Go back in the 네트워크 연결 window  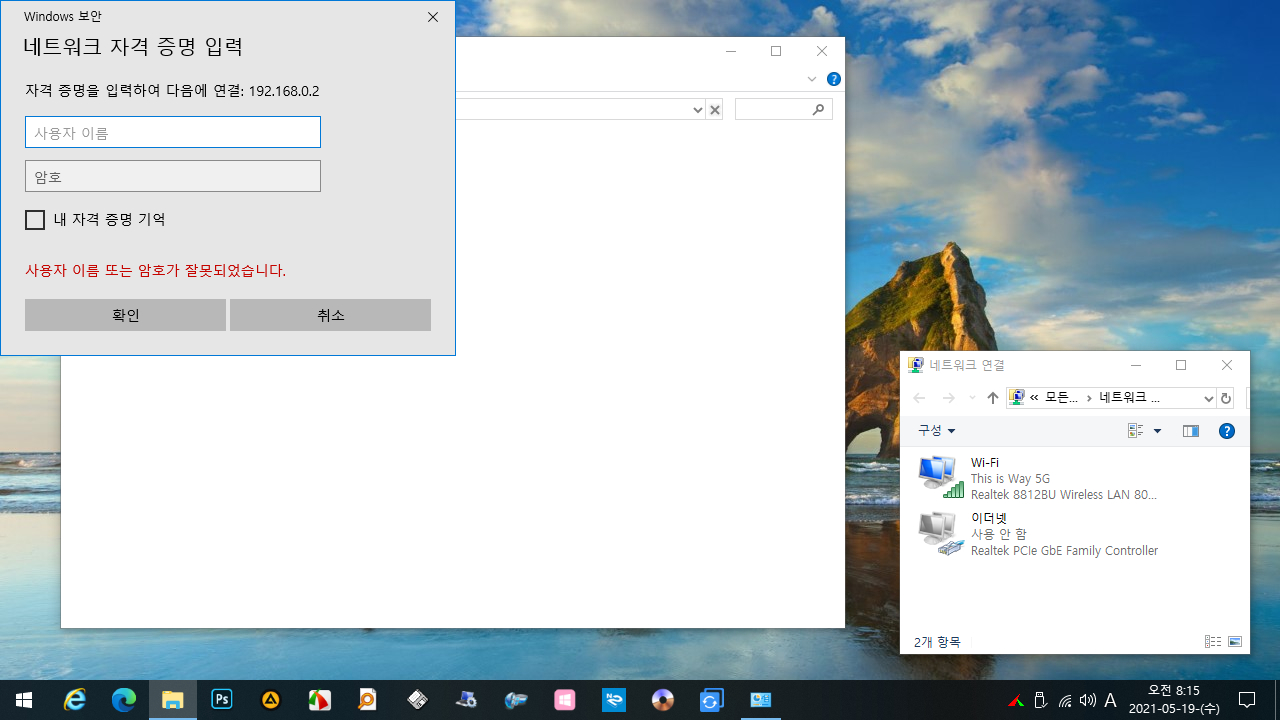(919, 398)
